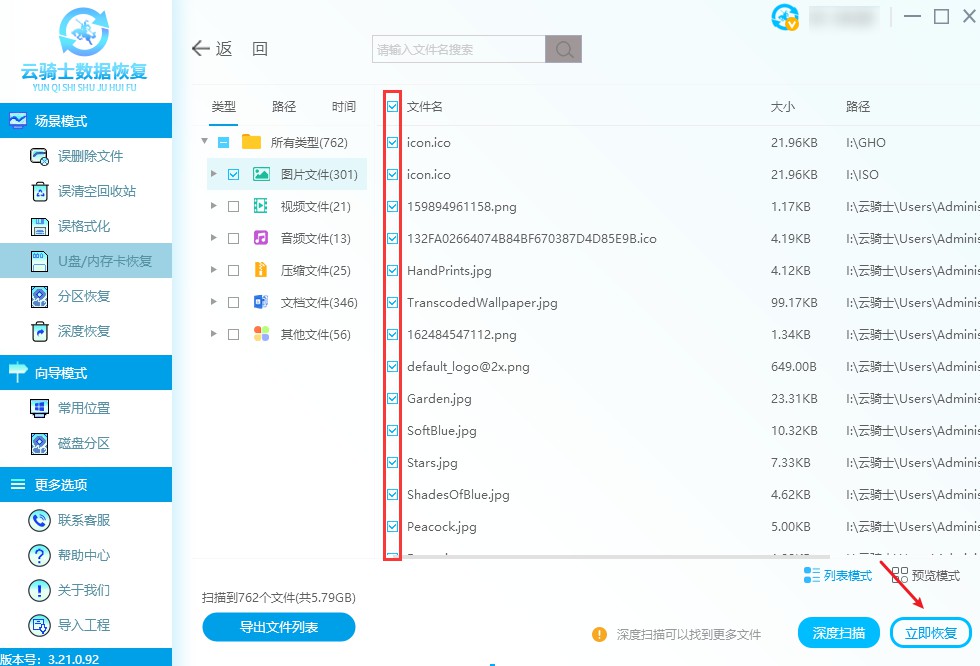Expand the 视频文件 tree node
The image size is (980, 666).
point(213,206)
